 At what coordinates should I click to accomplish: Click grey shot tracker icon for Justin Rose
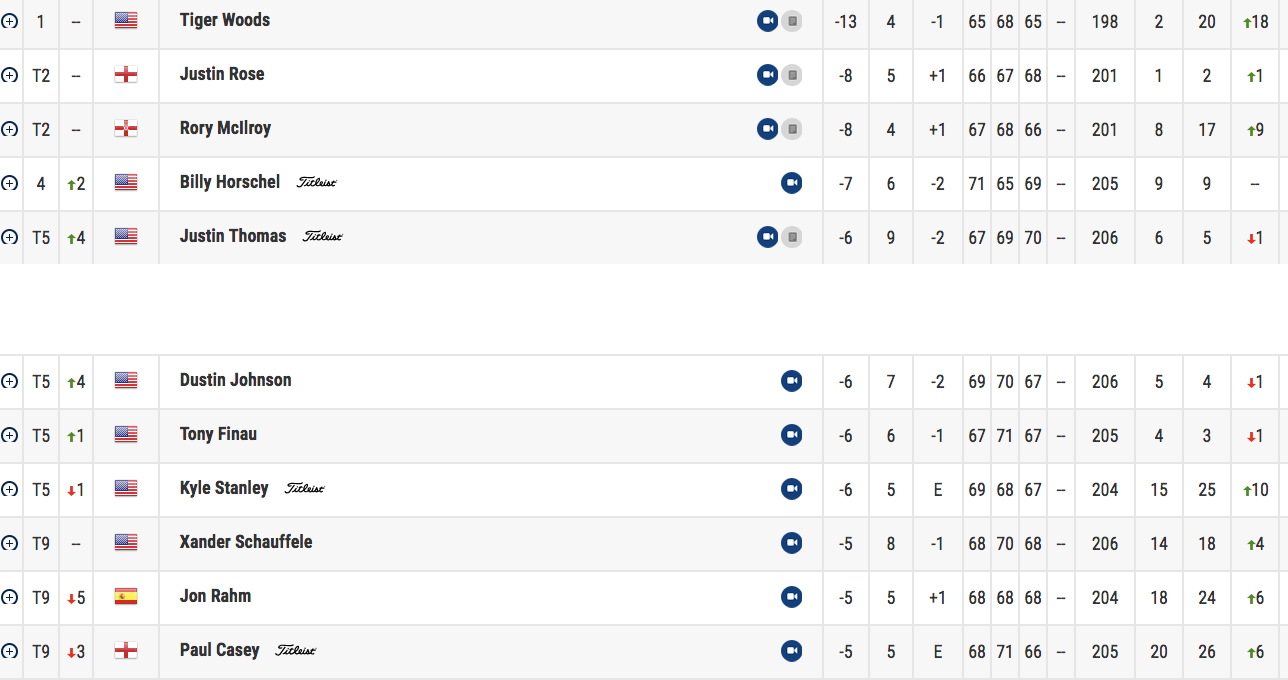[792, 75]
